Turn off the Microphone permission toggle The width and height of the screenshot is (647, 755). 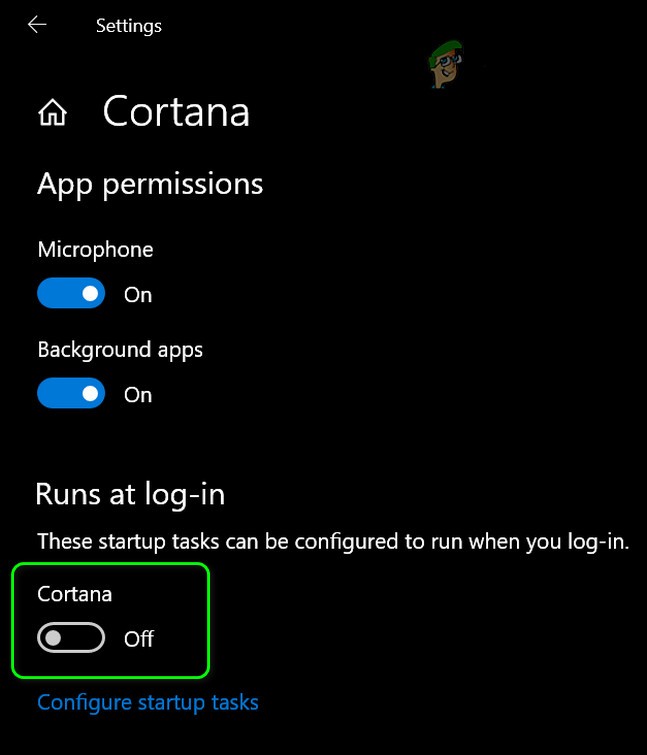71,294
